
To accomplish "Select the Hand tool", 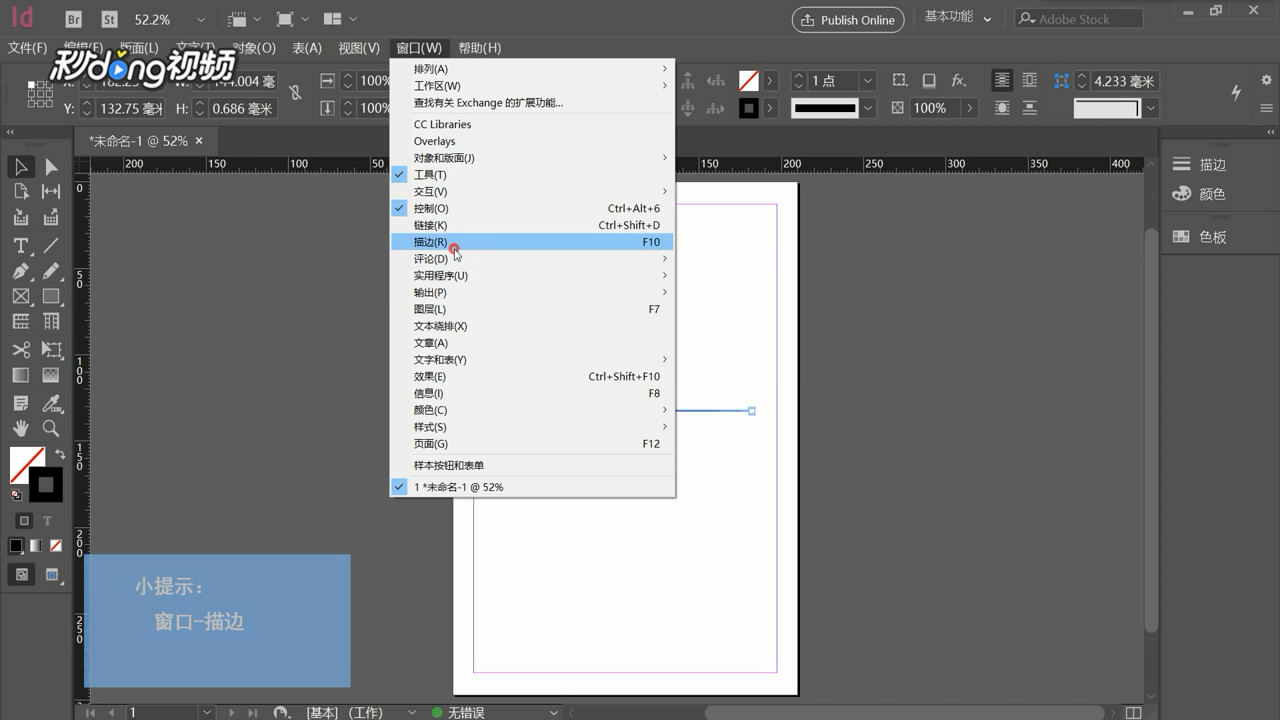I will [20, 428].
